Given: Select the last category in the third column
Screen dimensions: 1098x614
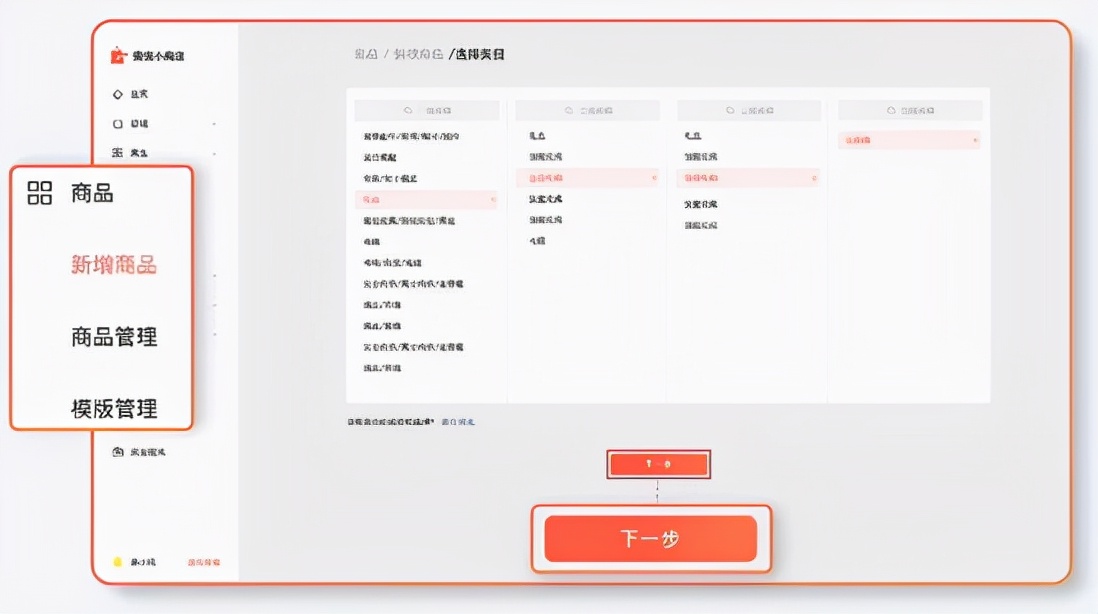Looking at the screenshot, I should 700,225.
